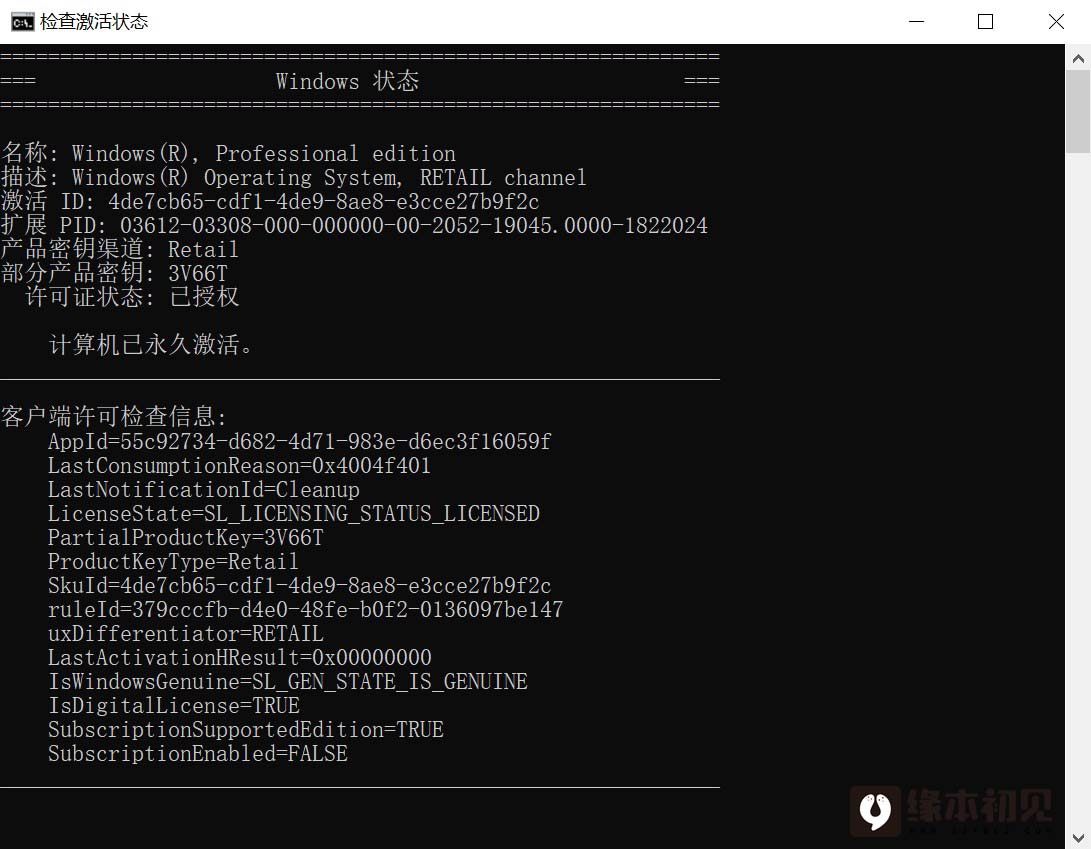Click LastConsumptionReason=0x4004f401 line

tap(239, 465)
